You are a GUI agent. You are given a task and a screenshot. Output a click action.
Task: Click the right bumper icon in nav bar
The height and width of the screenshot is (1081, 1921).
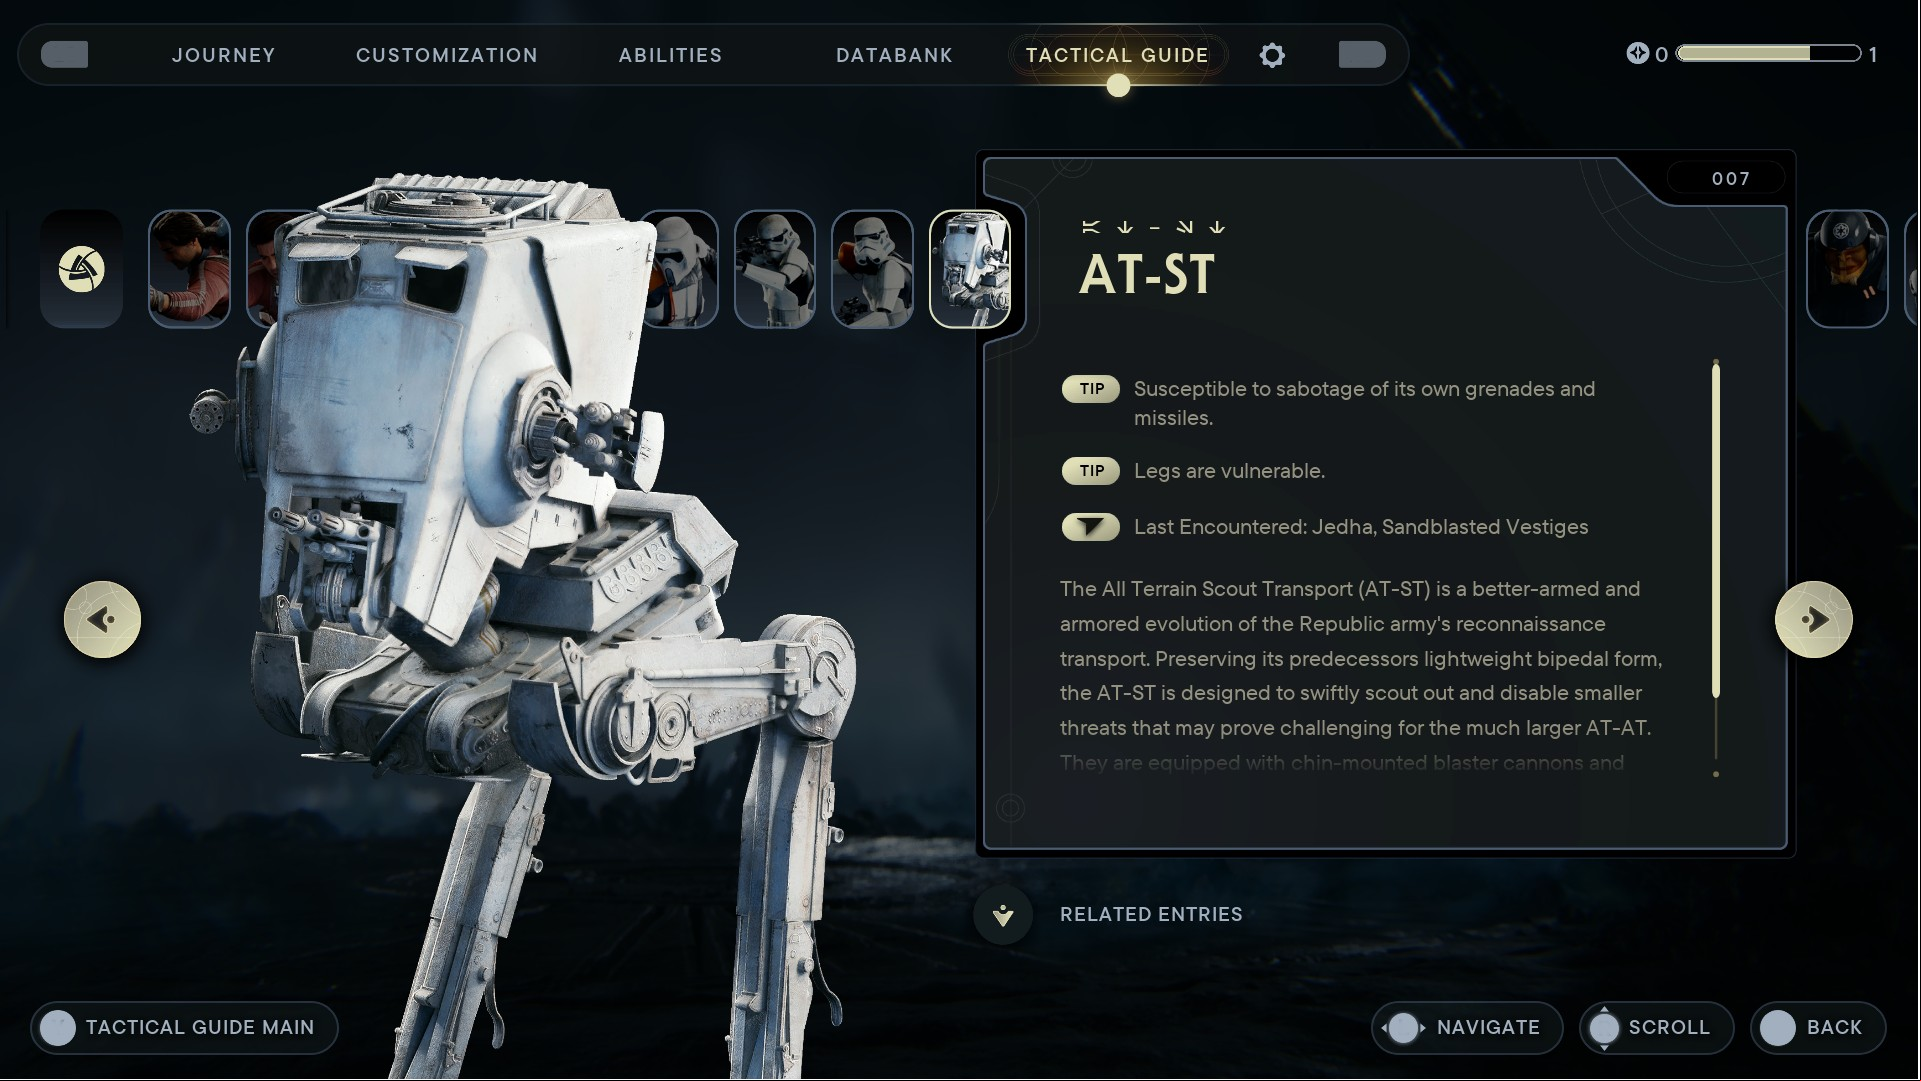(x=1362, y=55)
